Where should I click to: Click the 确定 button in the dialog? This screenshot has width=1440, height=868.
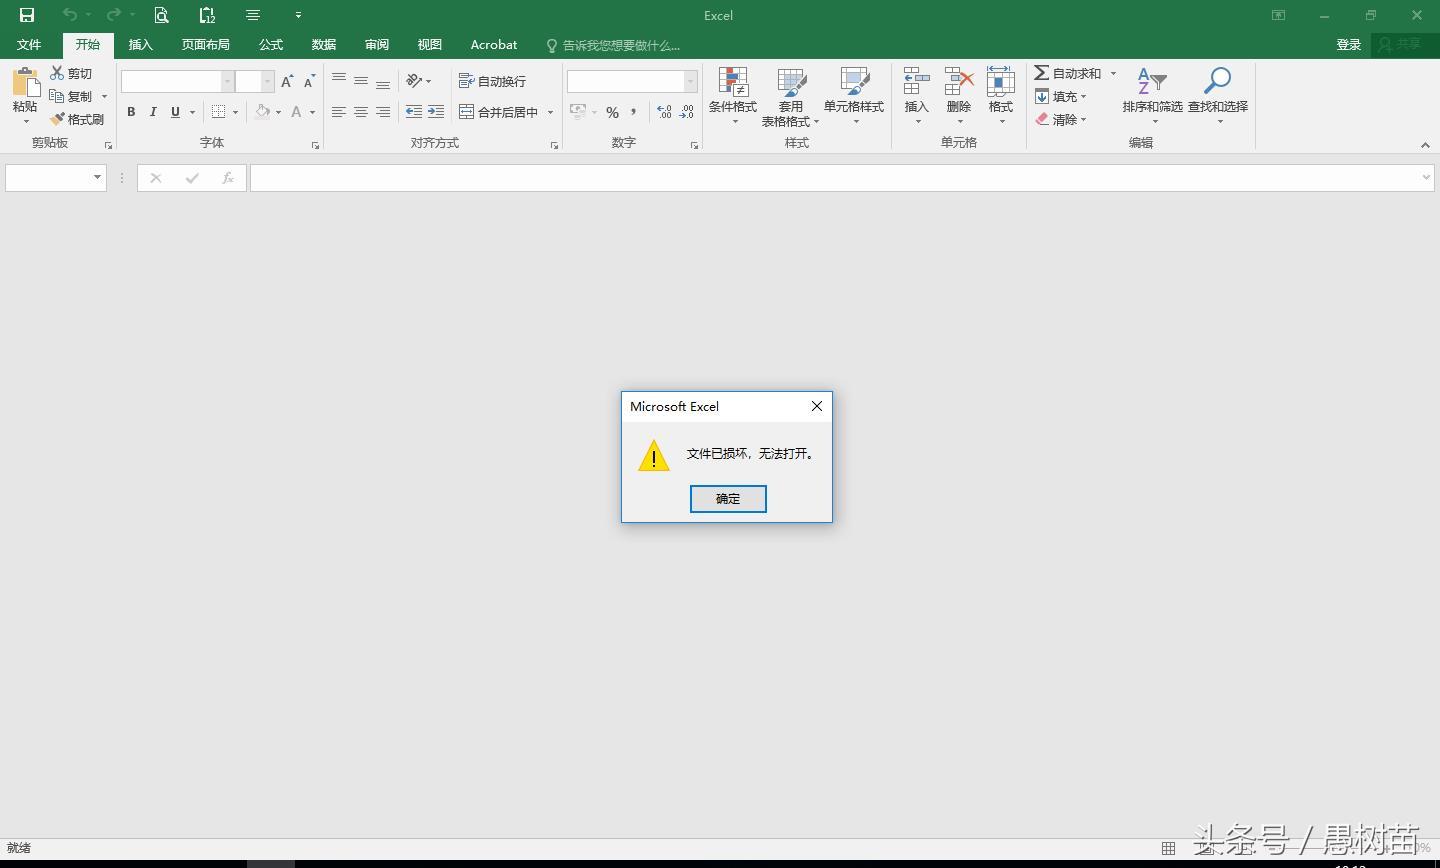pos(727,498)
